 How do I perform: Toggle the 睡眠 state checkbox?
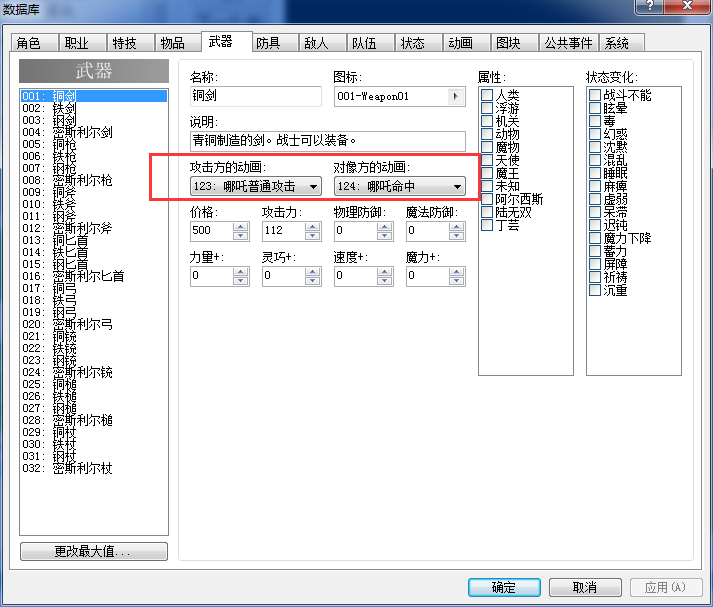(595, 173)
